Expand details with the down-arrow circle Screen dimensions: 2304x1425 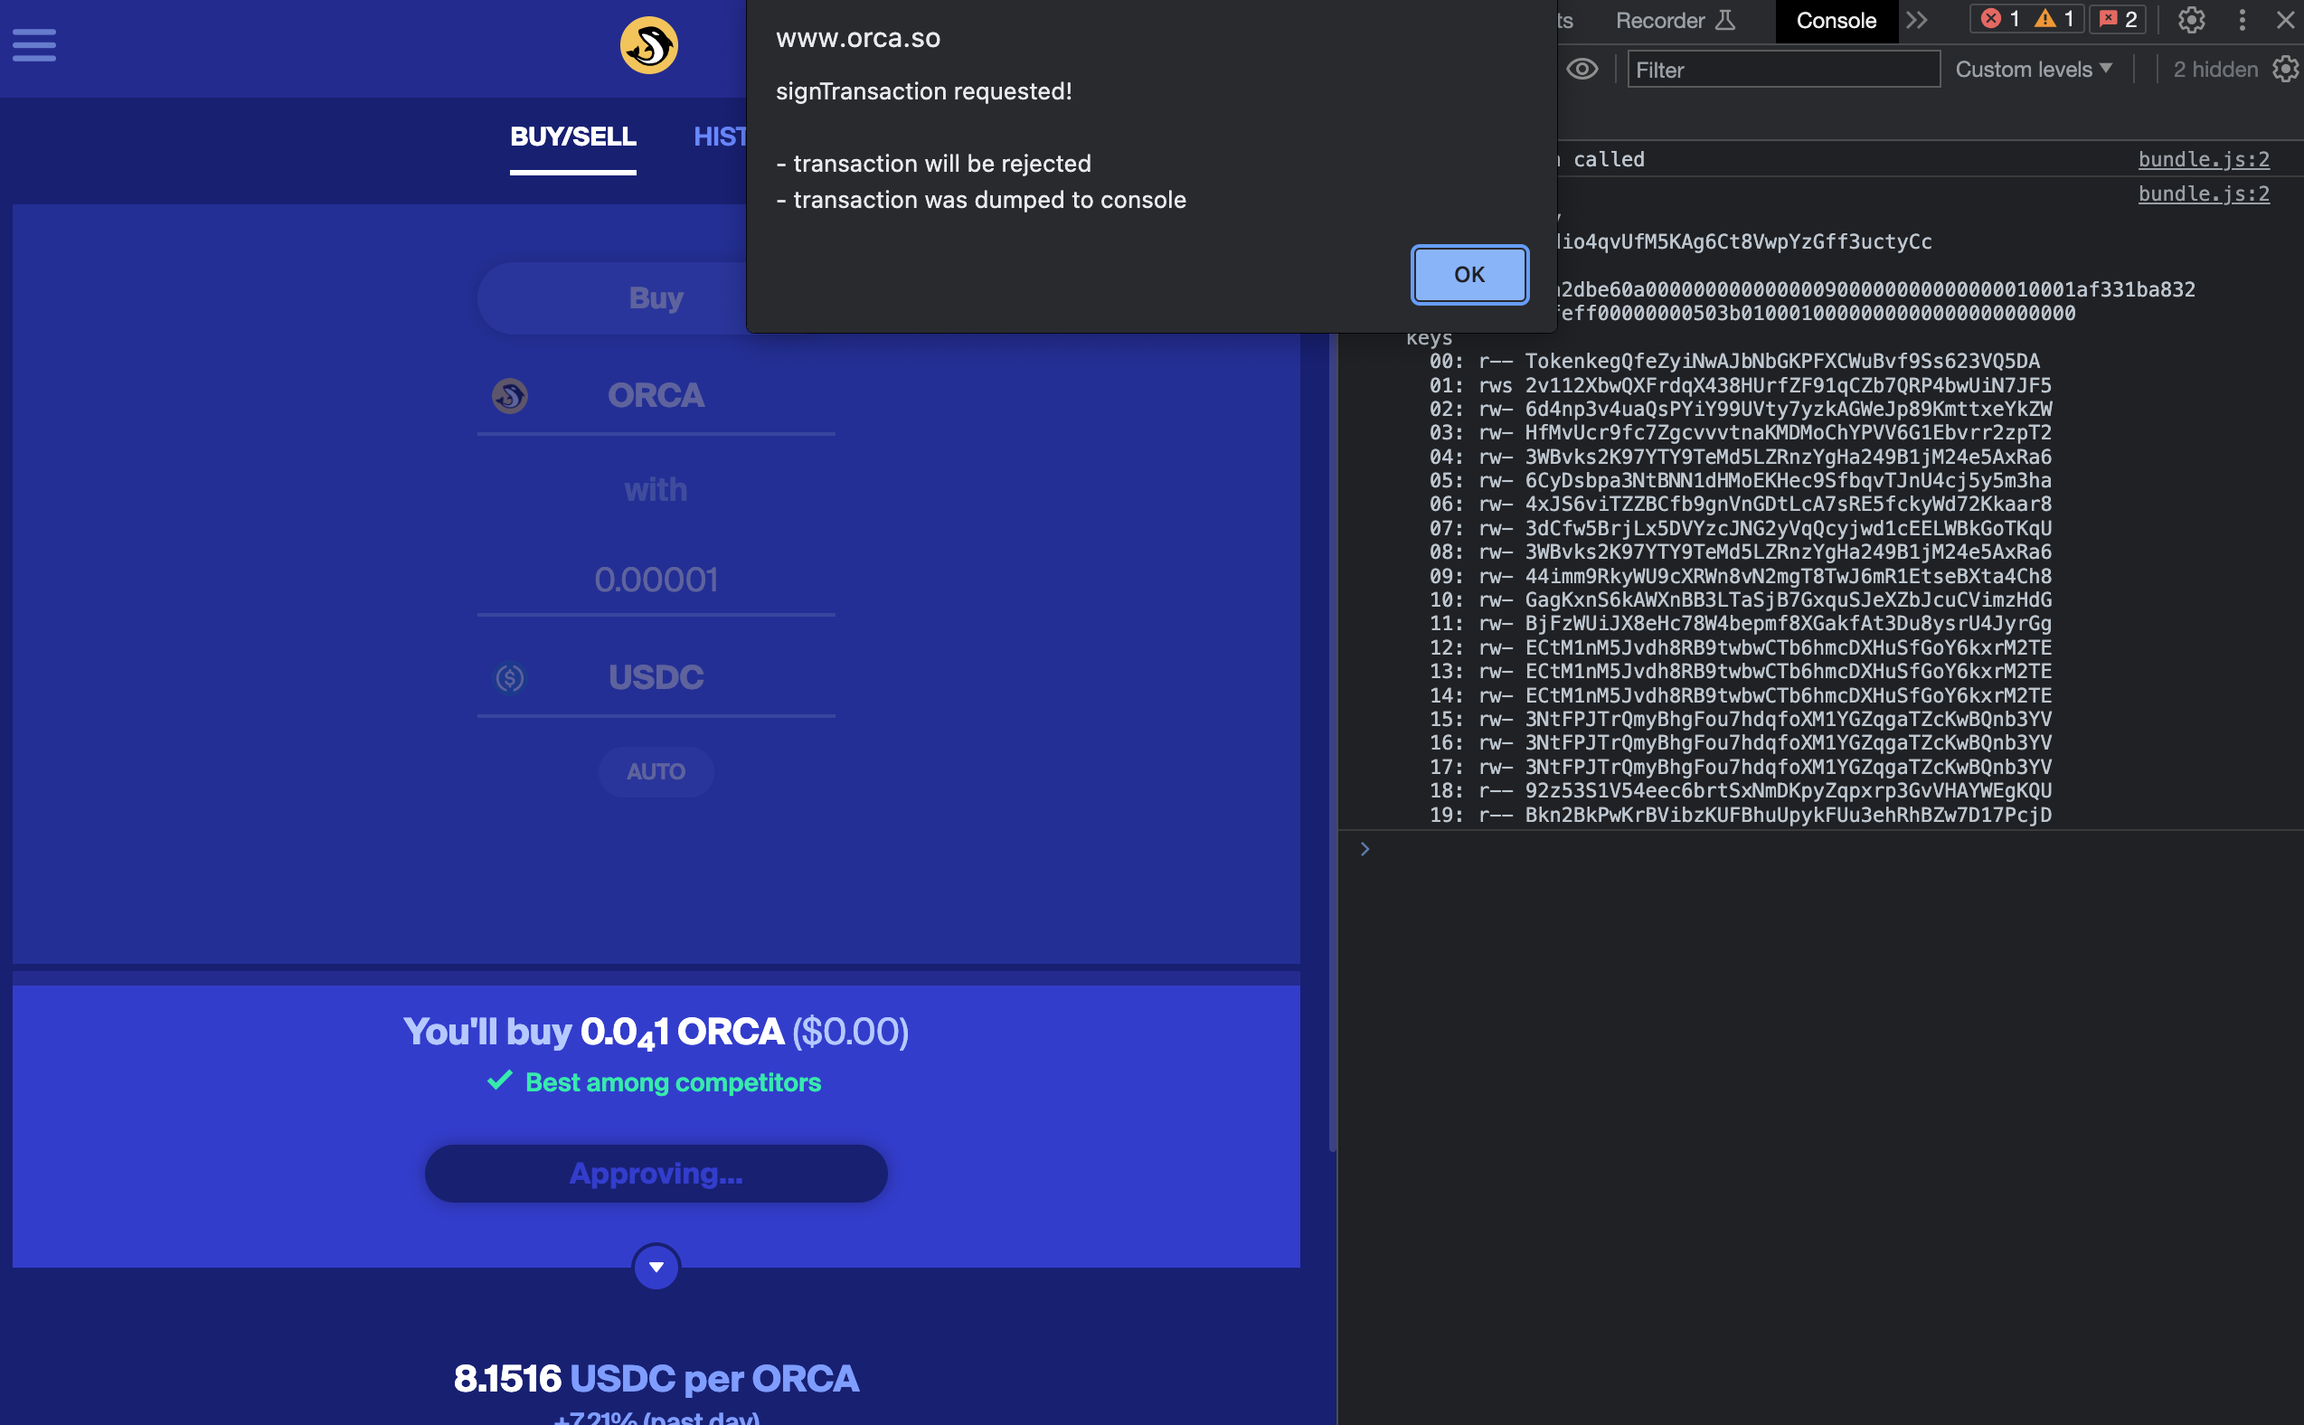point(656,1267)
